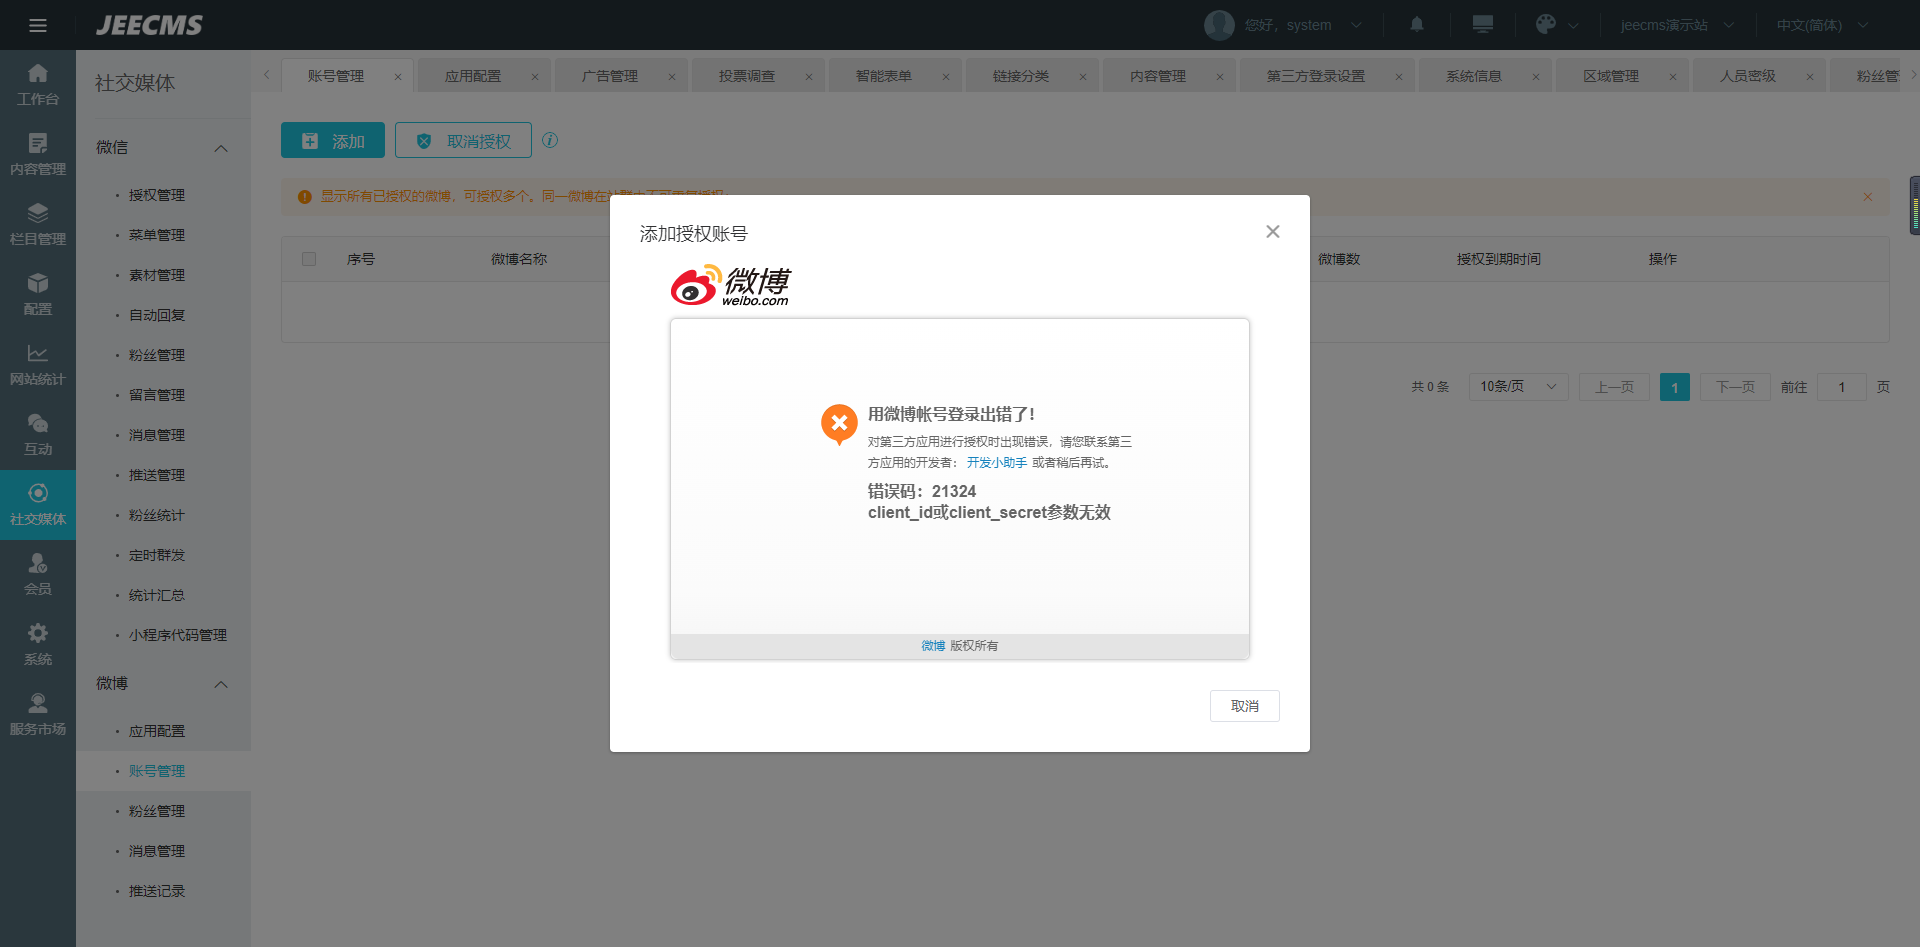Open the 微博 copyright link

[933, 646]
